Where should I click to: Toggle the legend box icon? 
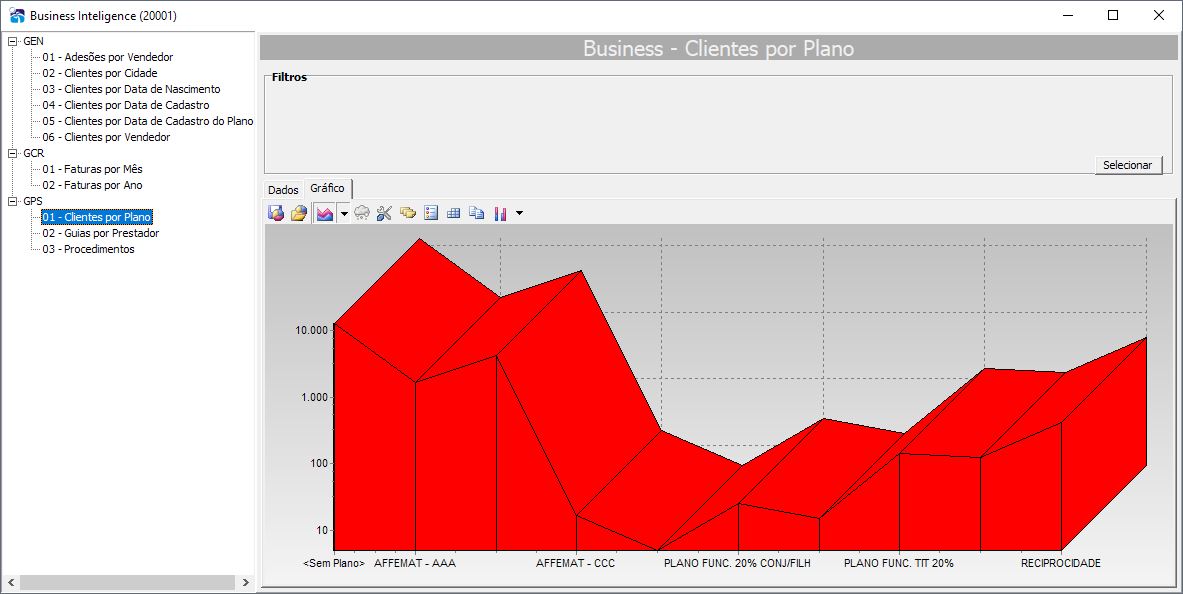pos(431,214)
